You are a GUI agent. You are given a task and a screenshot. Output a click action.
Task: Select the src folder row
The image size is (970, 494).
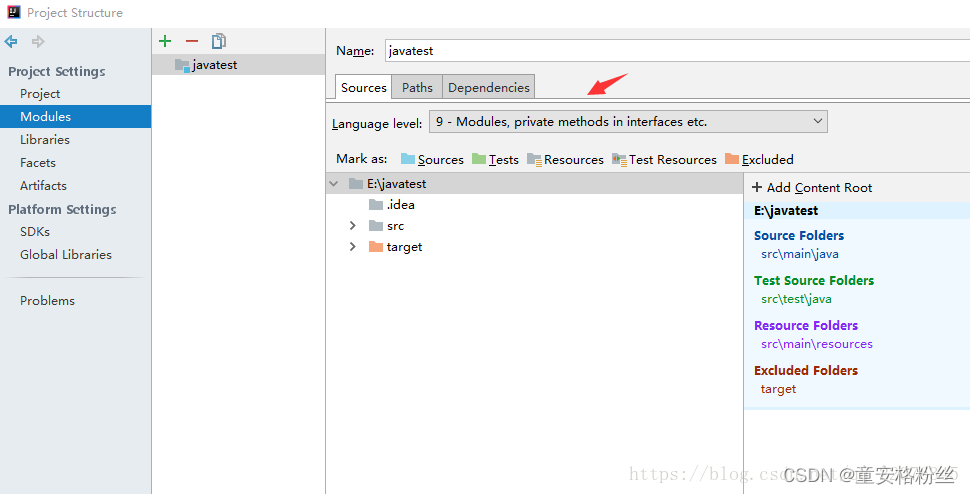pyautogui.click(x=534, y=226)
